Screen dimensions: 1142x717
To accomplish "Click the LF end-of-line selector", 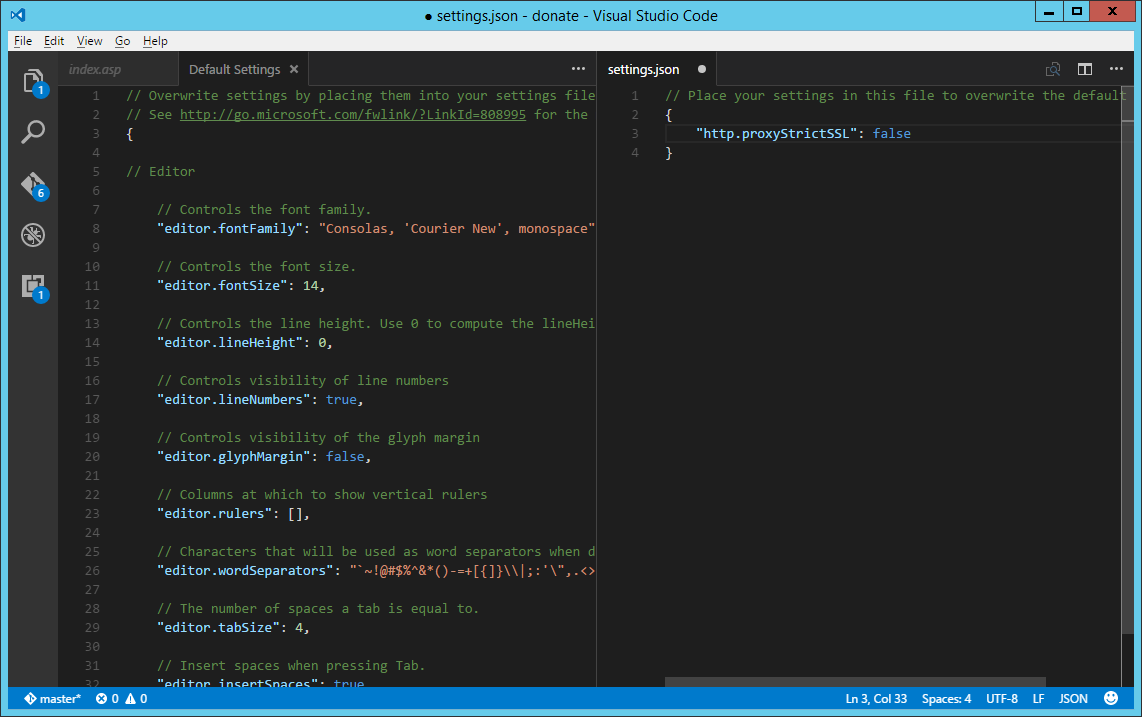I will click(x=1038, y=699).
